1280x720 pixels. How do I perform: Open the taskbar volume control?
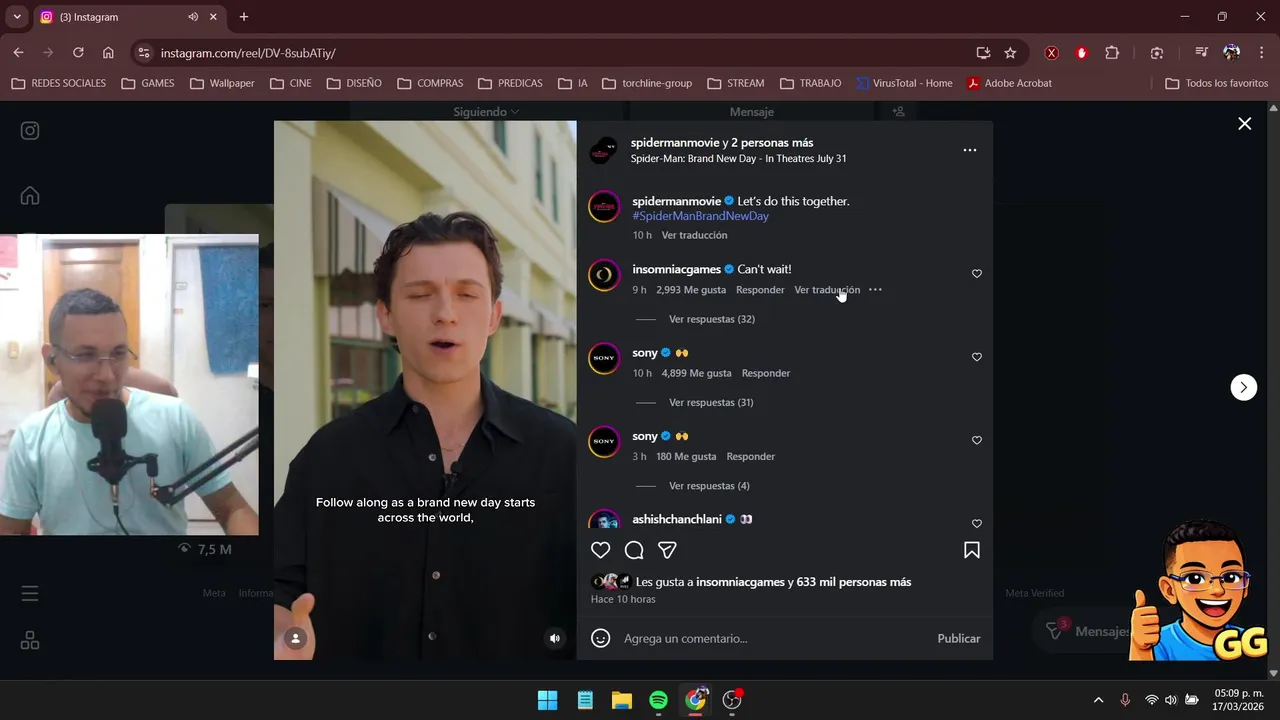pyautogui.click(x=1171, y=700)
